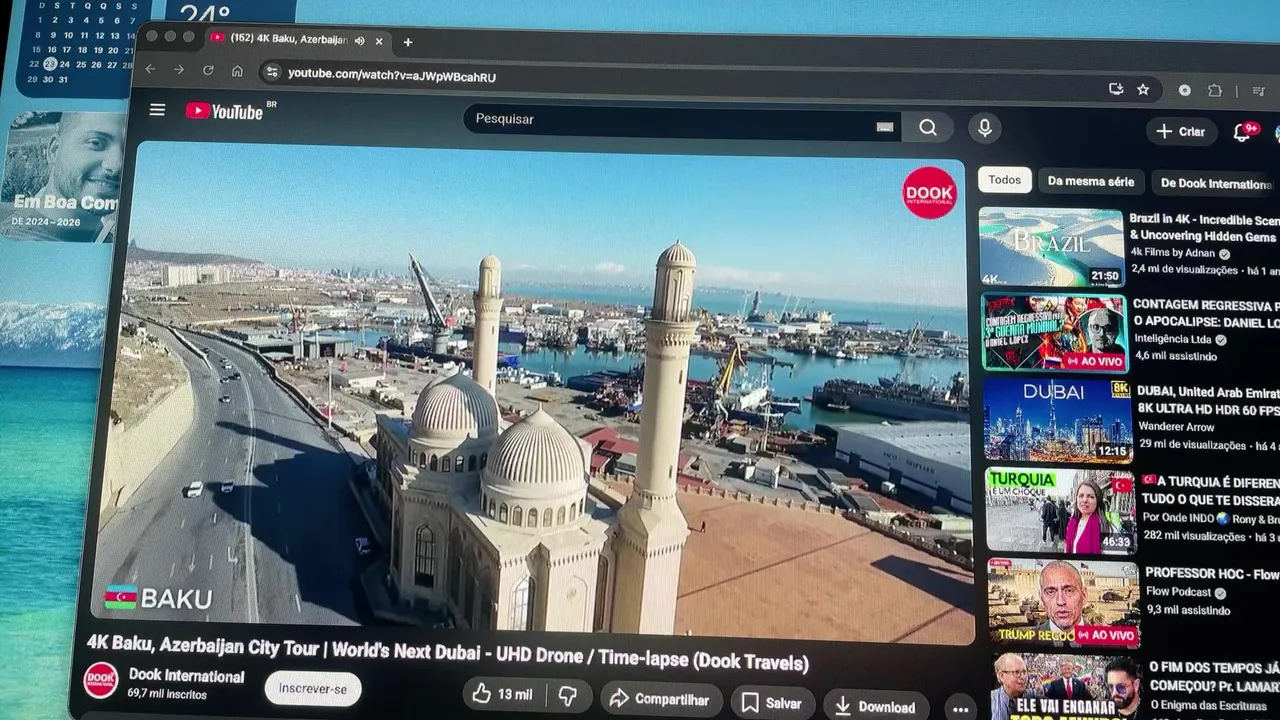Open the DUBAI, United Arab Emirates title

[1208, 400]
